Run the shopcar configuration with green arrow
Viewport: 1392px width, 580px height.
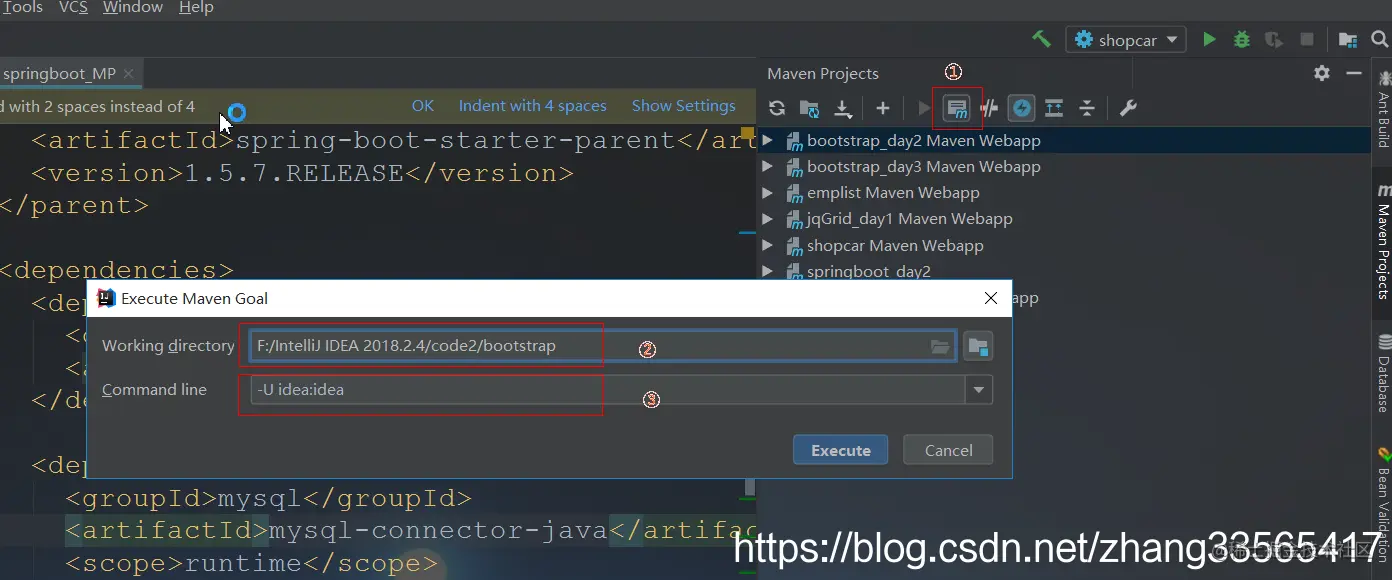1209,40
